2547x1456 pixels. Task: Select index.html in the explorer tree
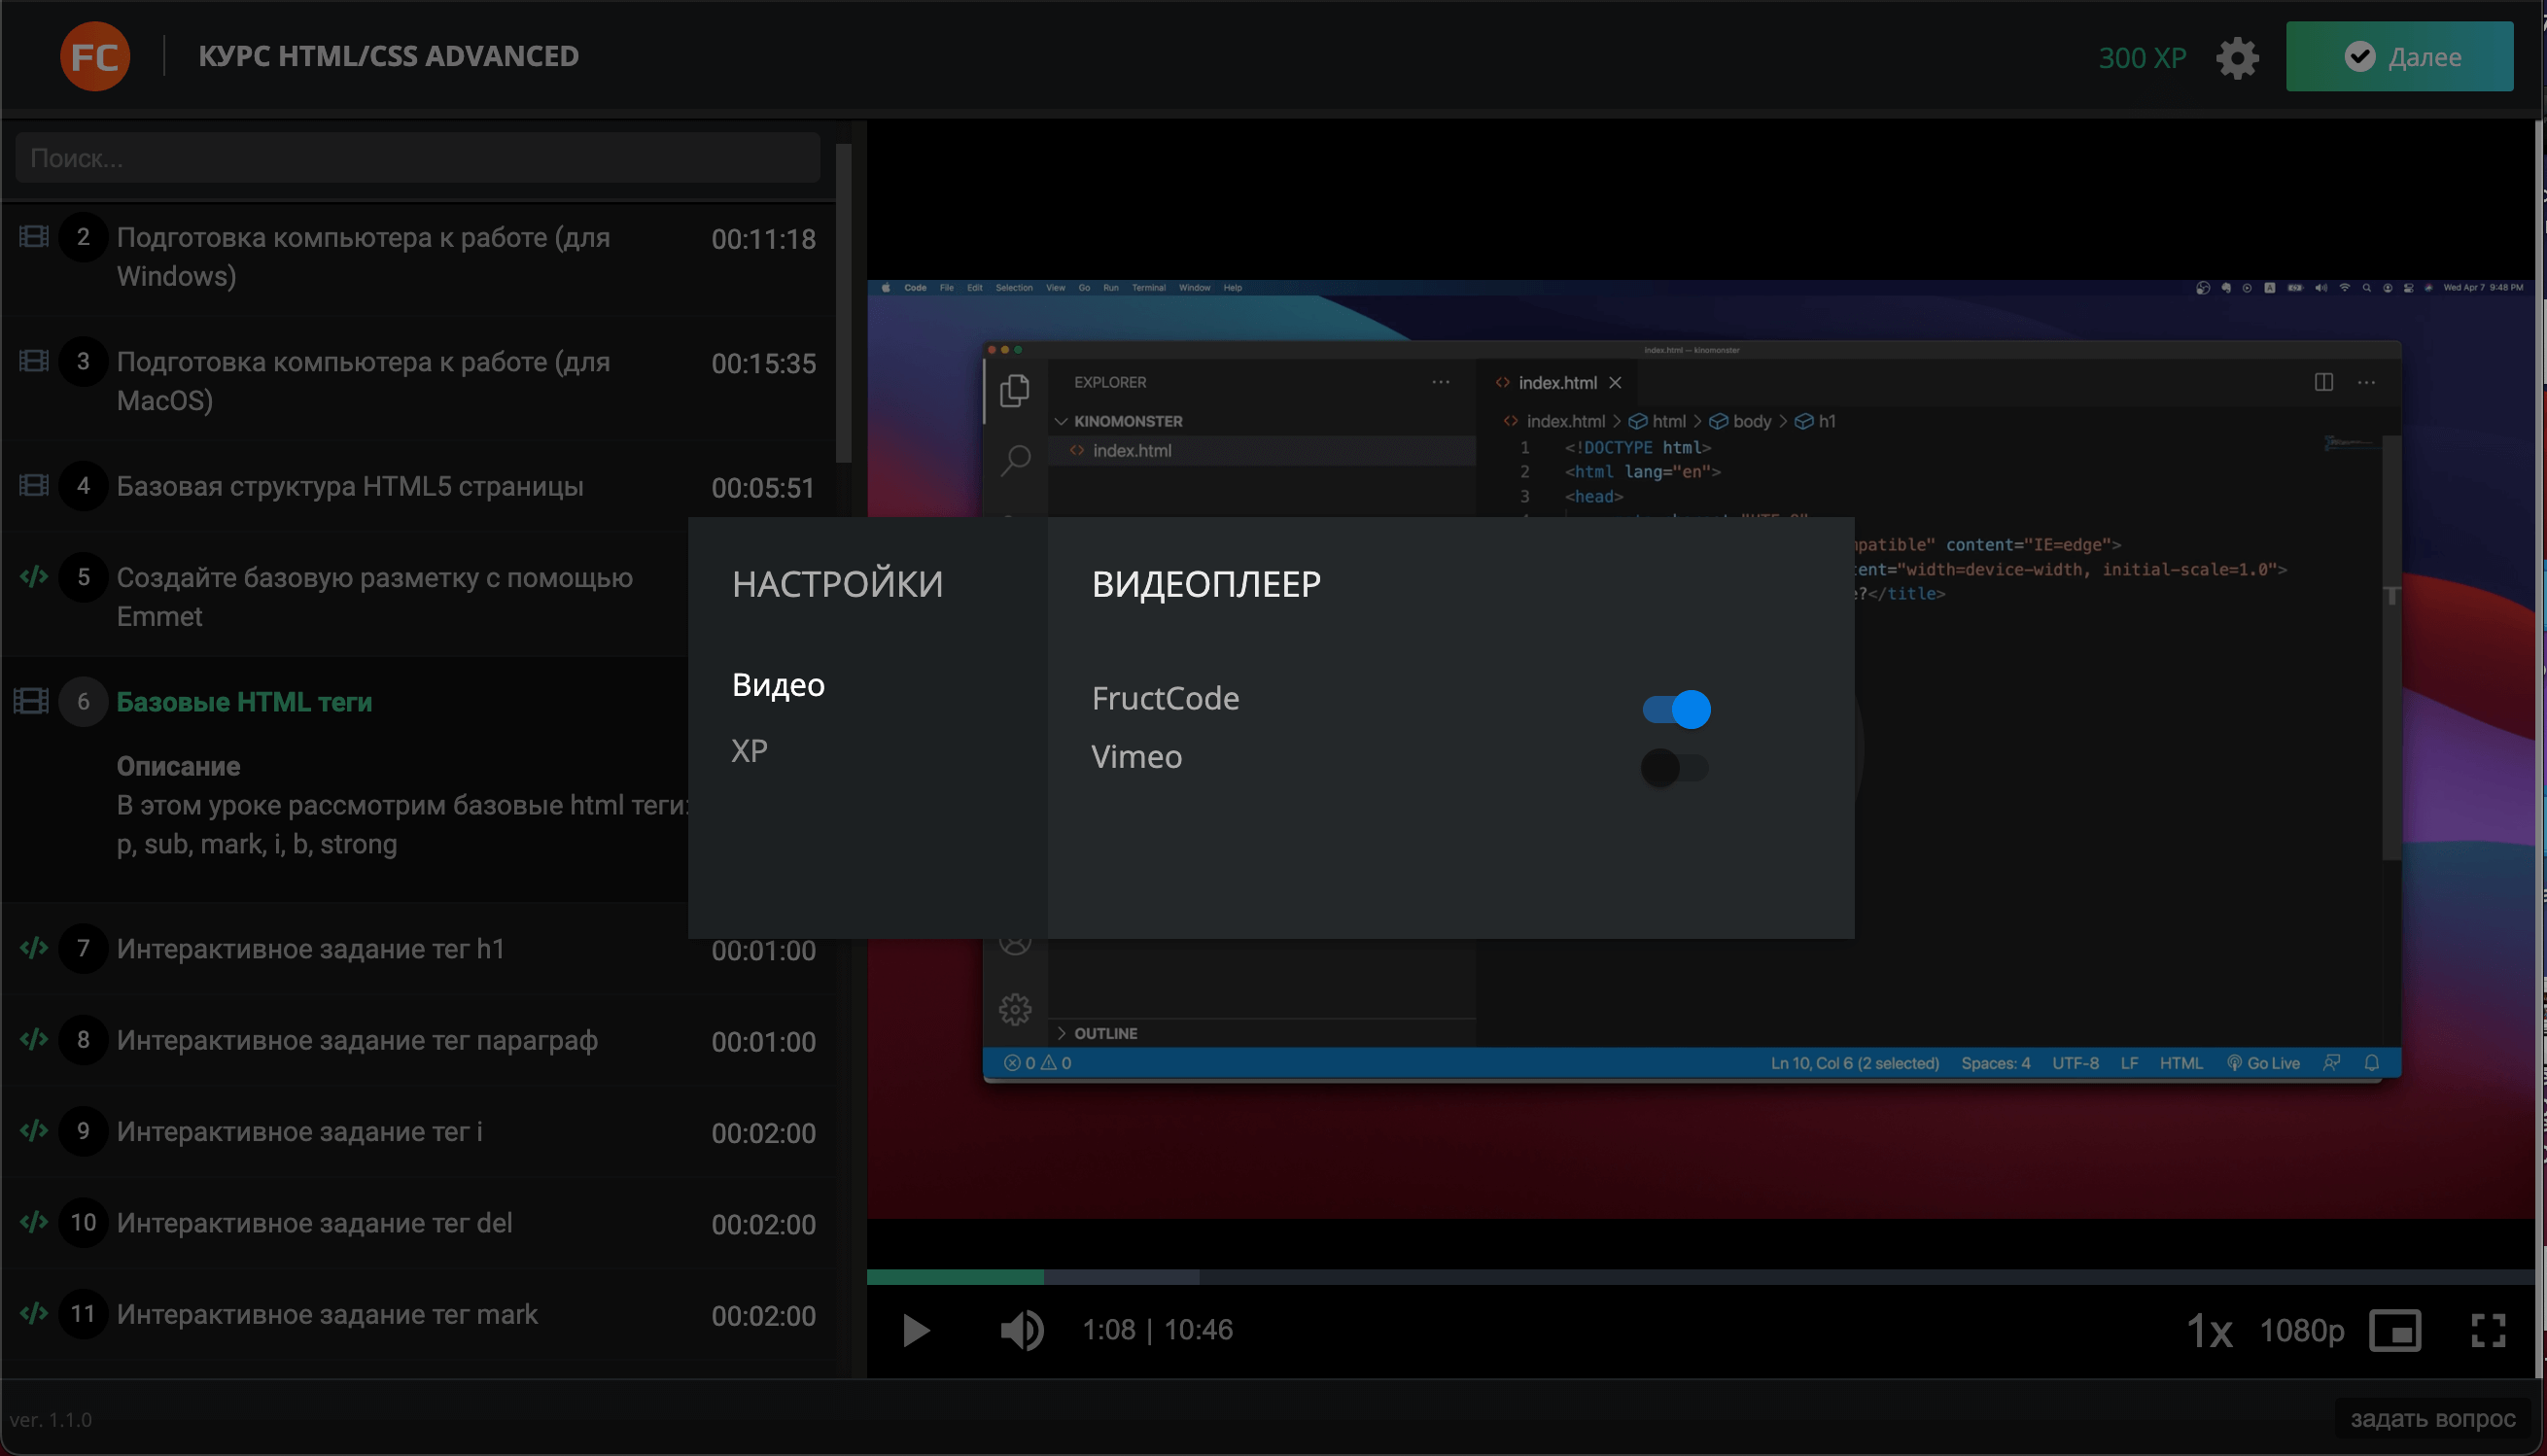tap(1262, 451)
